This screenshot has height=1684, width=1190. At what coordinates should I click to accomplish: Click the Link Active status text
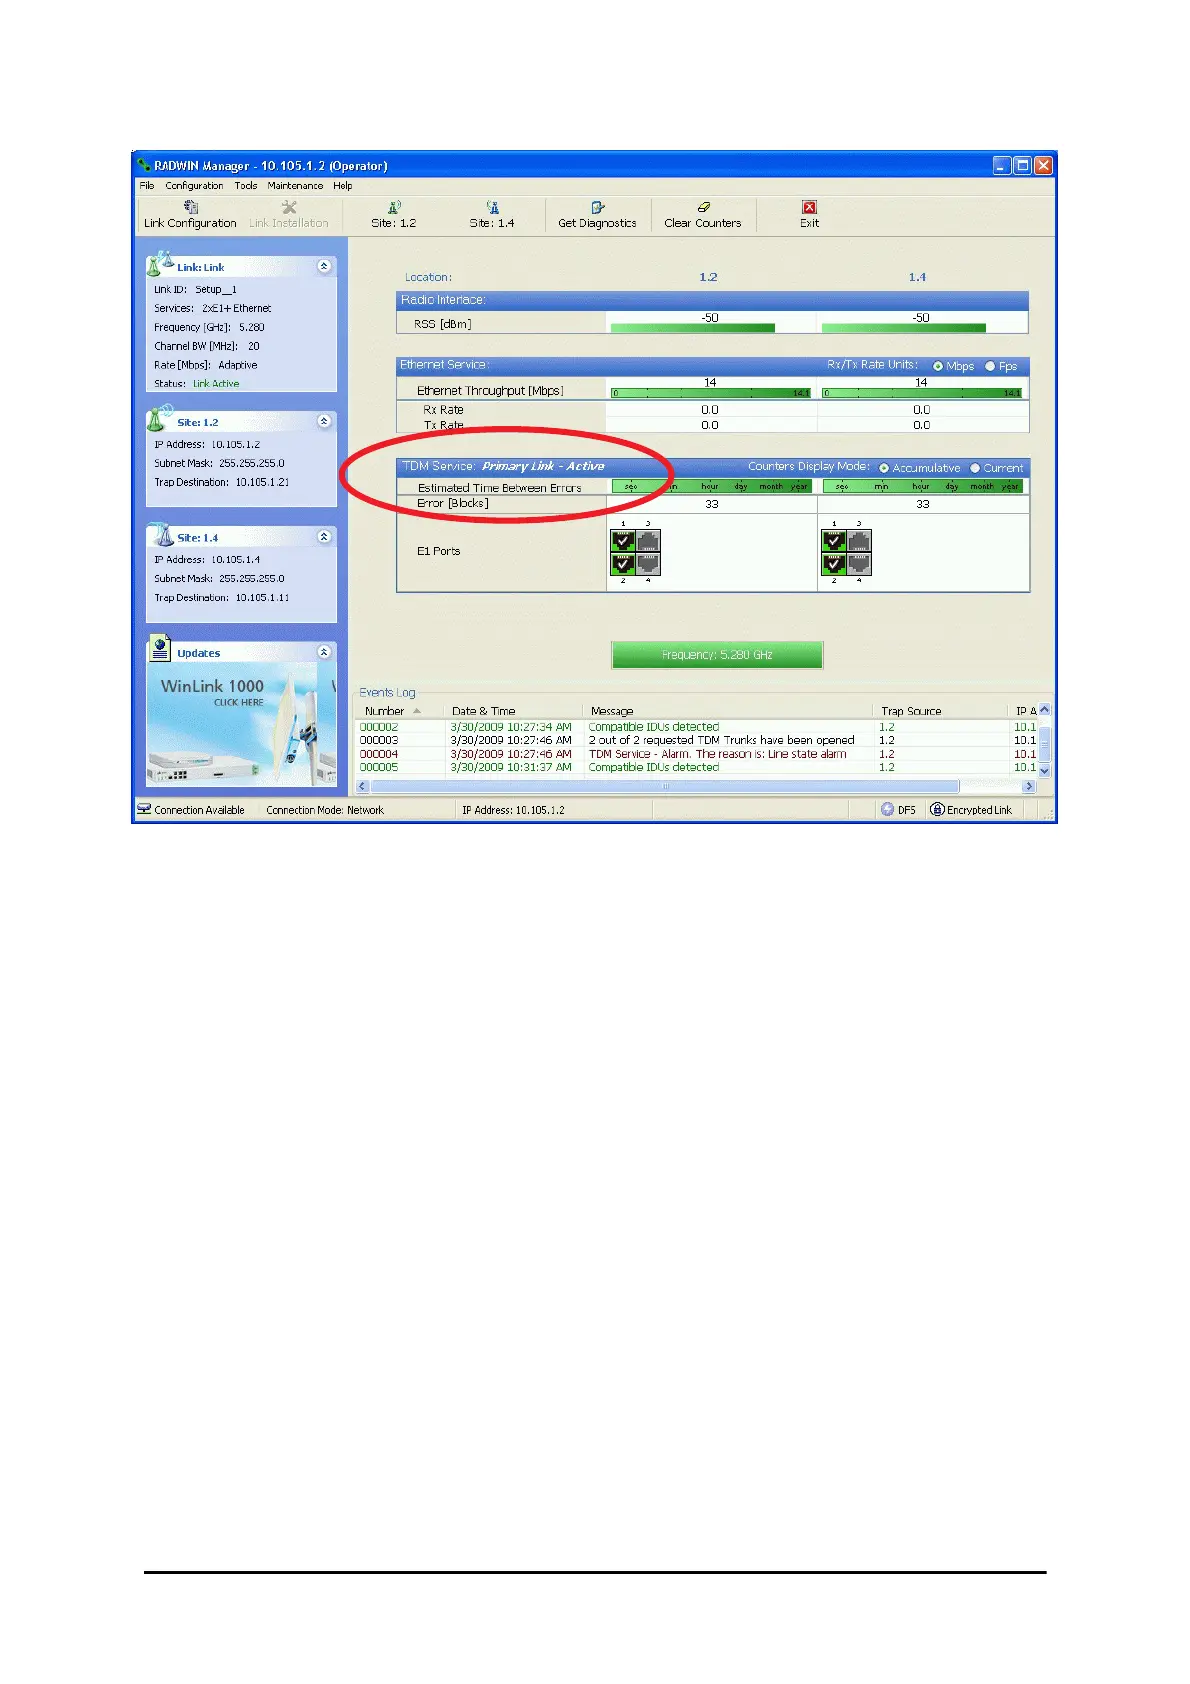pyautogui.click(x=216, y=384)
